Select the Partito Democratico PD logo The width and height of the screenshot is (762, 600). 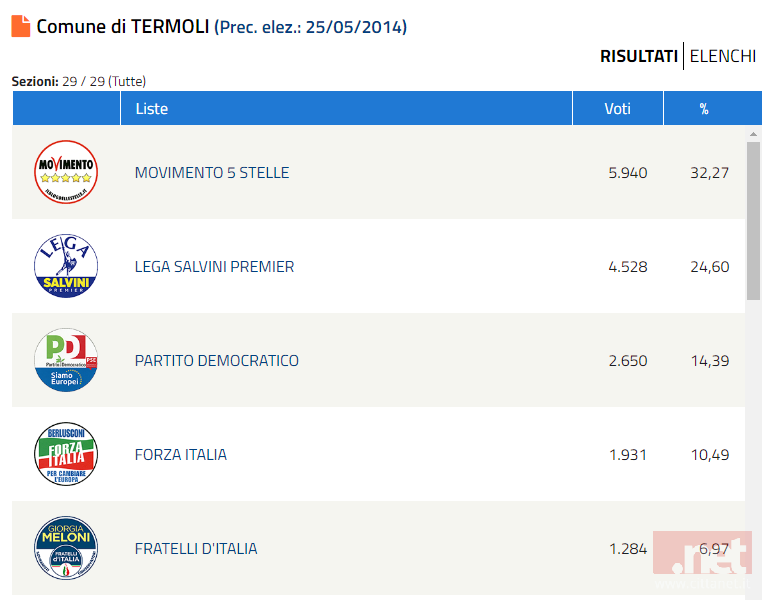(66, 360)
